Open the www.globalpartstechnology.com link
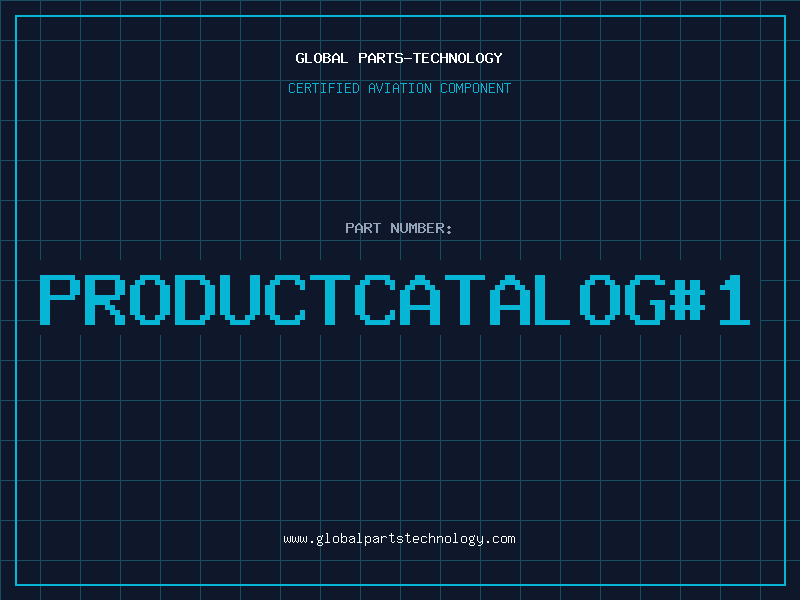800x600 pixels. coord(399,539)
